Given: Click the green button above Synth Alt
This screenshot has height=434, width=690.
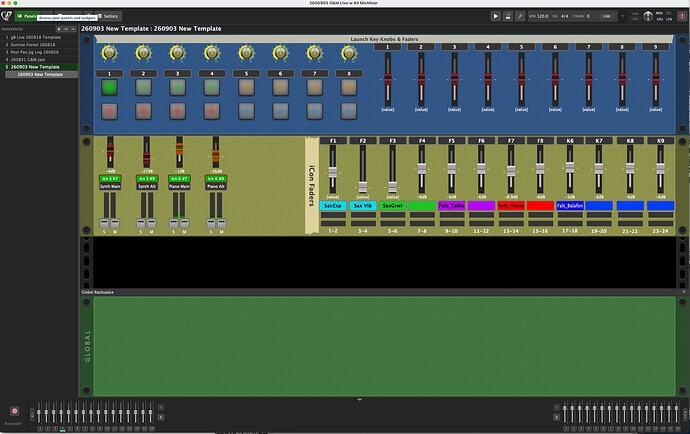Looking at the screenshot, I should coord(147,179).
